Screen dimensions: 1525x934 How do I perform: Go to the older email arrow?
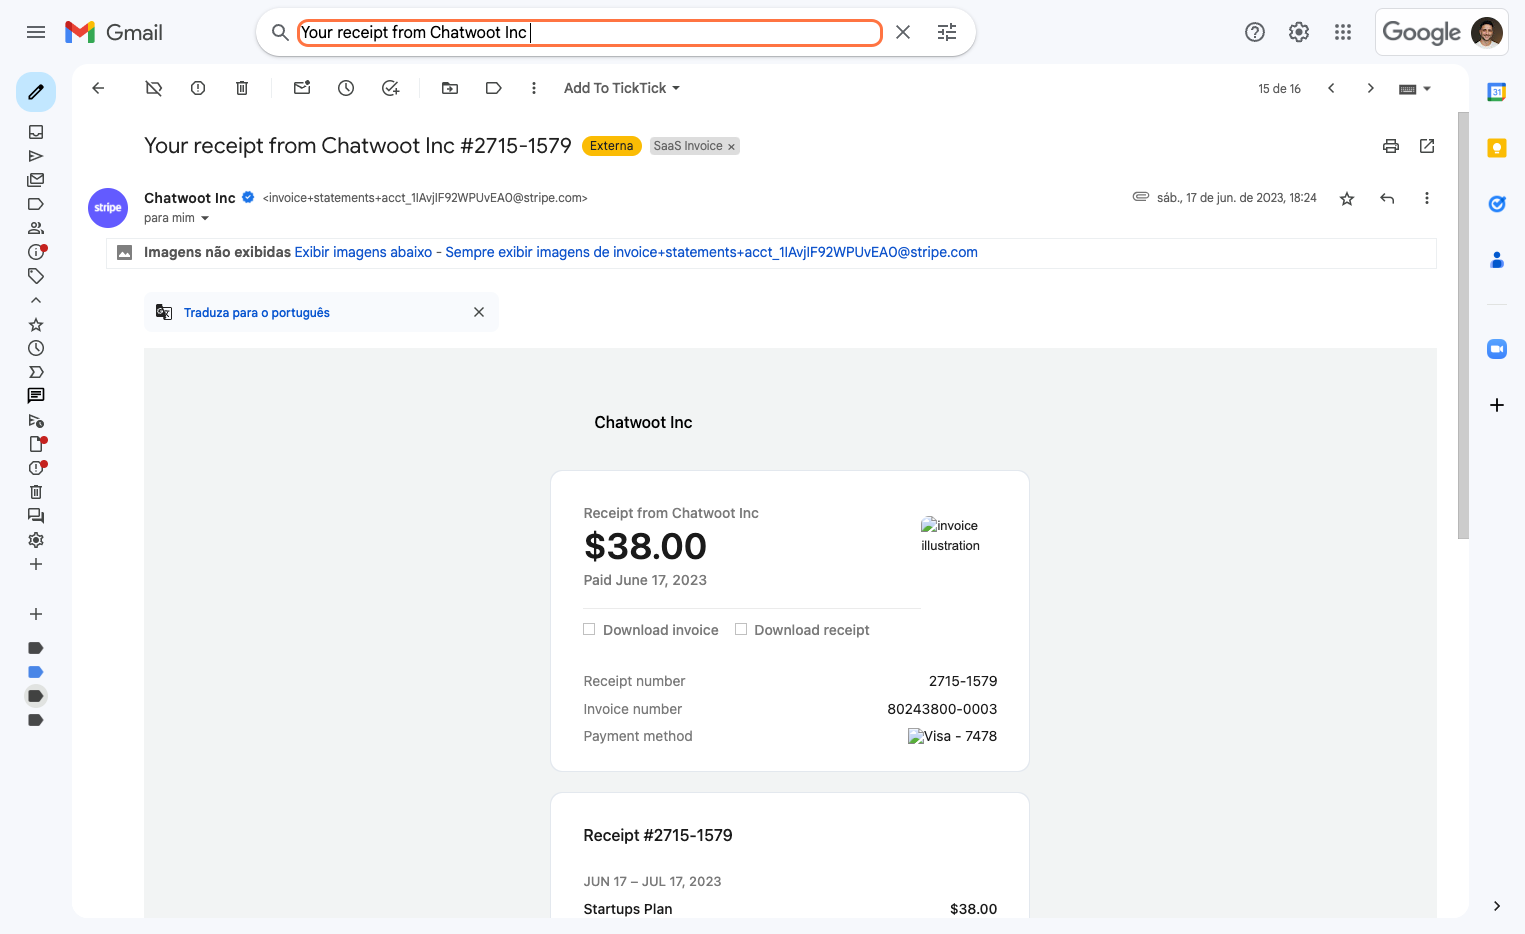point(1371,88)
